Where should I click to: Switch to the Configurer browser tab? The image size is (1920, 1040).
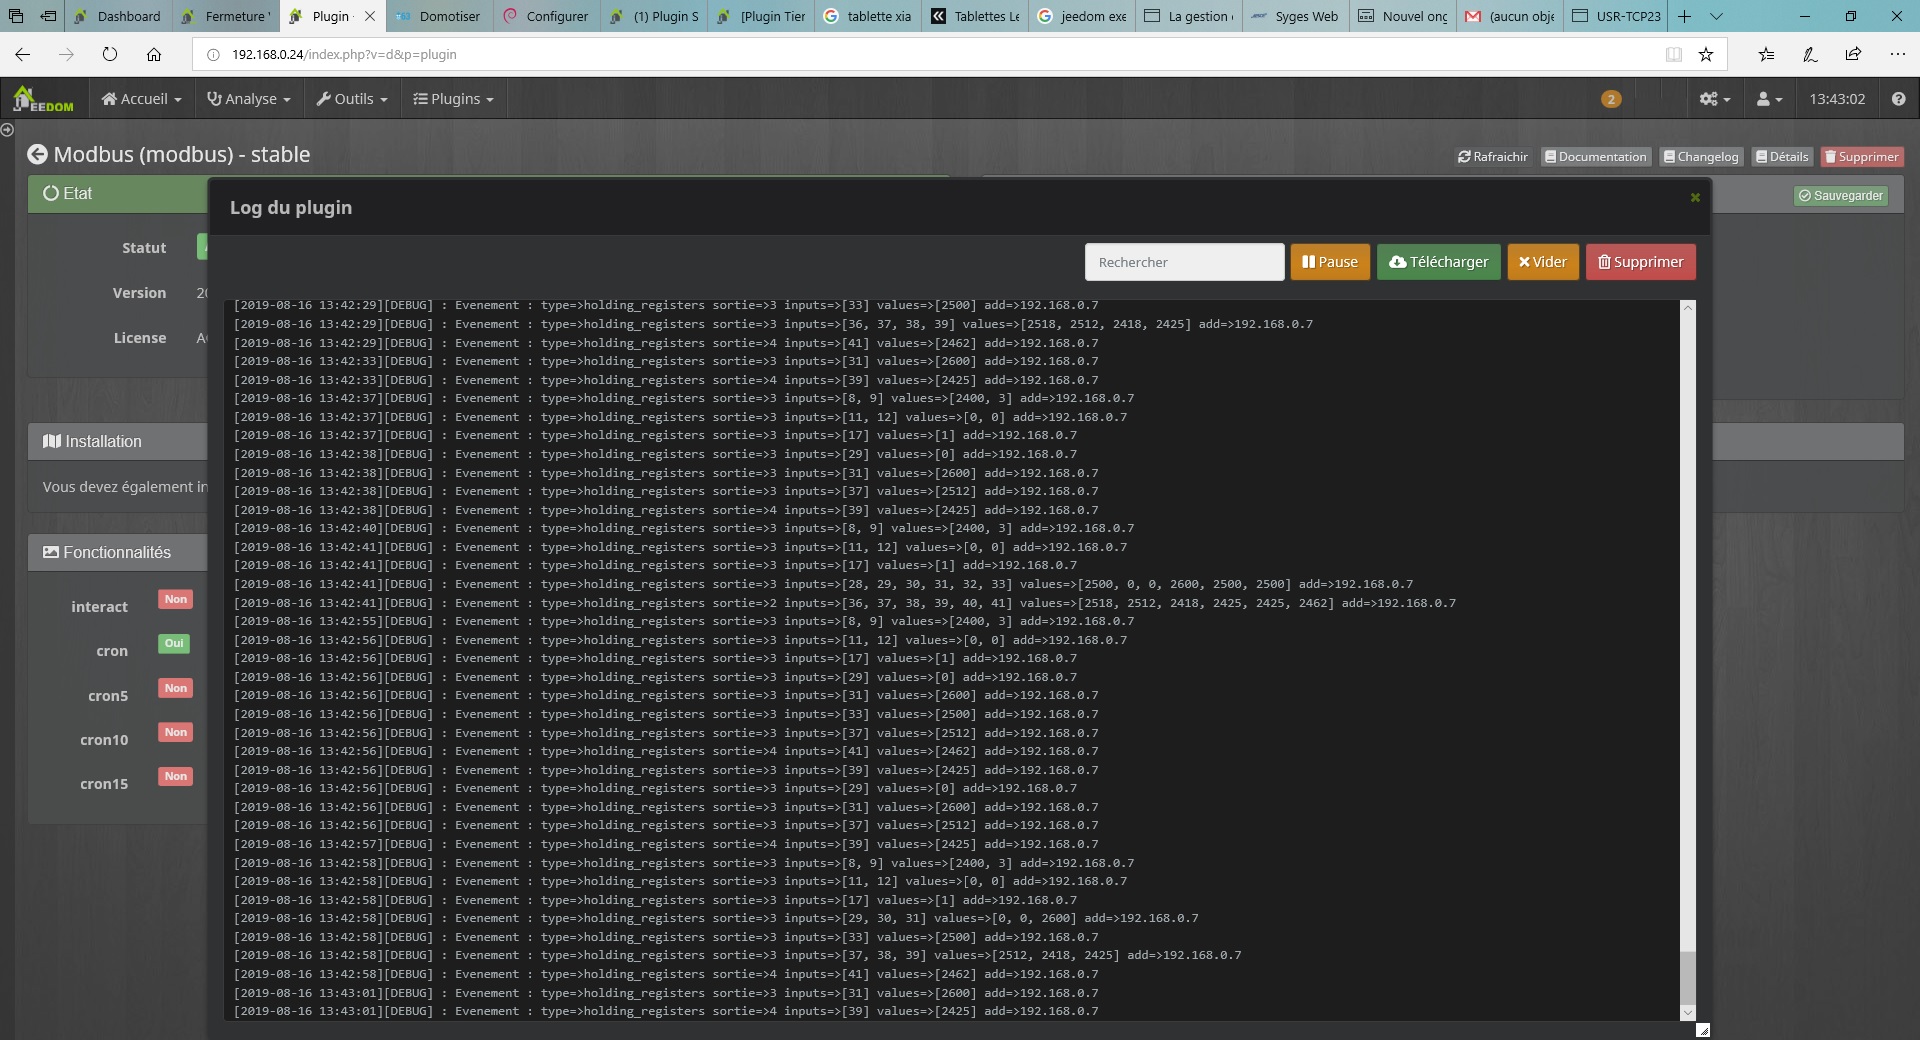tap(547, 16)
